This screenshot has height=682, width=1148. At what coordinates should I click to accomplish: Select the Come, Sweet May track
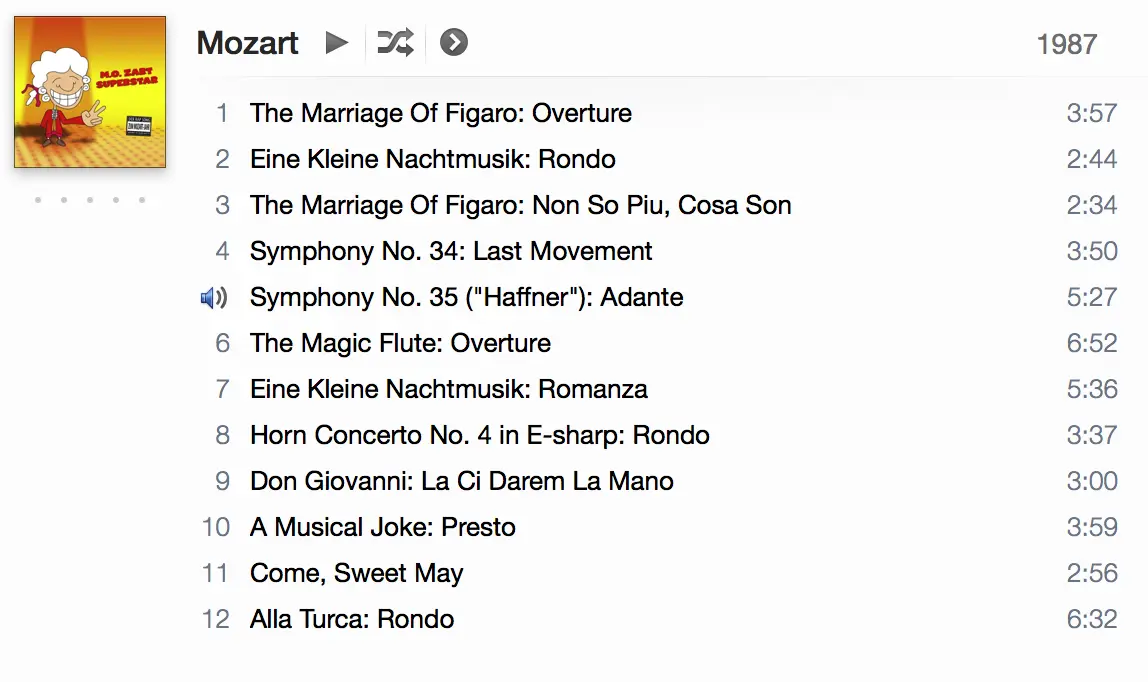tap(356, 573)
